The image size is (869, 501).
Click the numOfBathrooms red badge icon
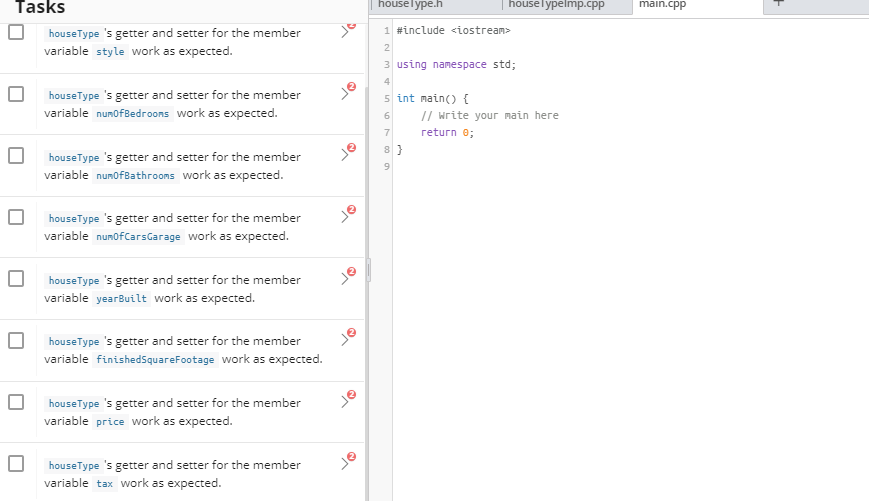[x=351, y=147]
